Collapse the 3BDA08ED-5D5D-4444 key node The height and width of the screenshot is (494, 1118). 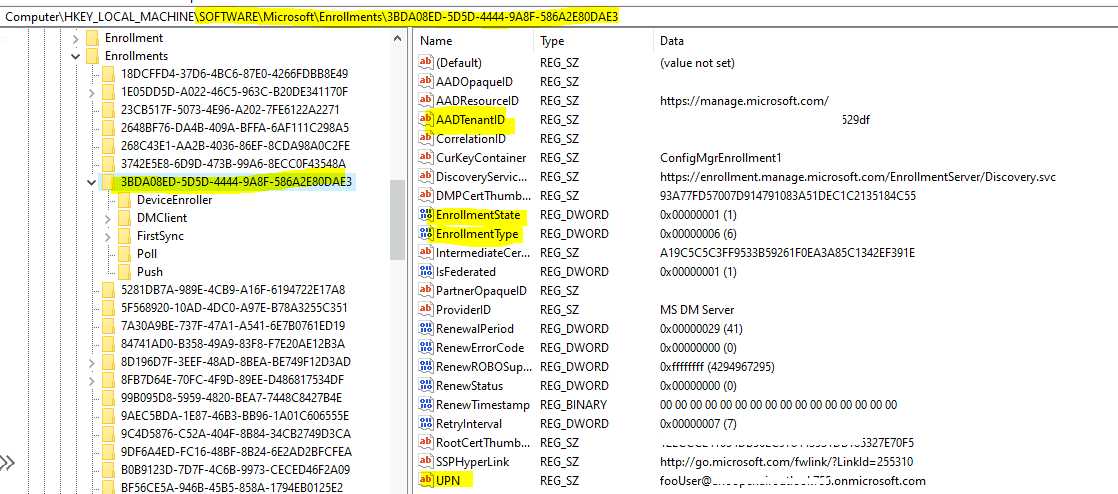click(x=91, y=182)
